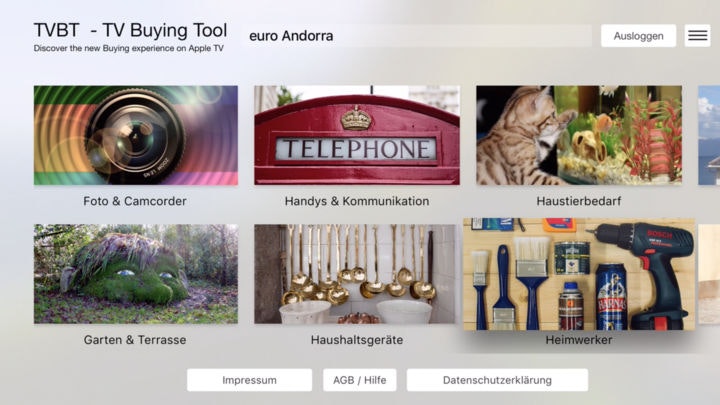
Task: Click the Haushaltsgeräte category label
Action: [x=357, y=340]
